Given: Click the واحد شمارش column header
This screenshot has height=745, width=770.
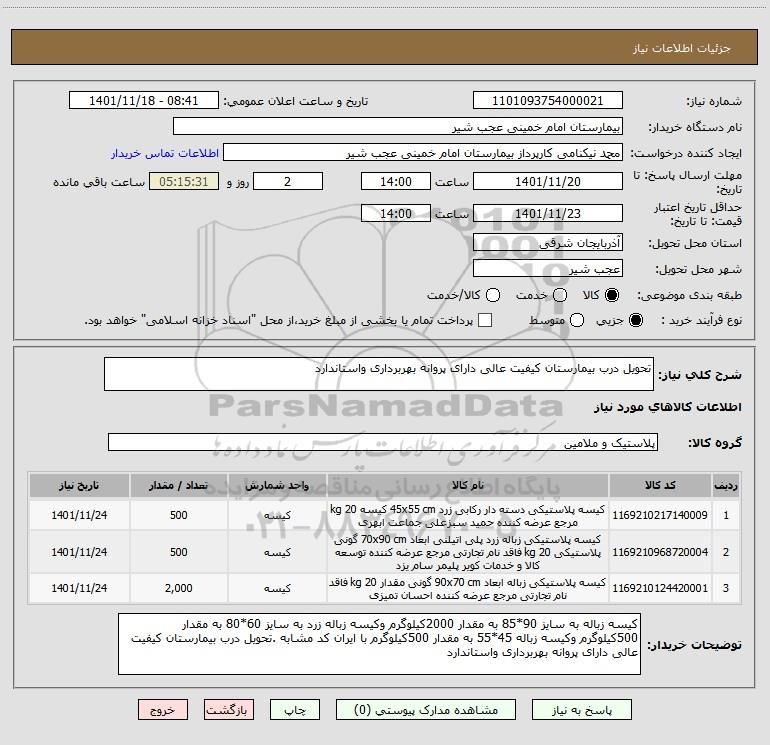Looking at the screenshot, I should coord(277,485).
